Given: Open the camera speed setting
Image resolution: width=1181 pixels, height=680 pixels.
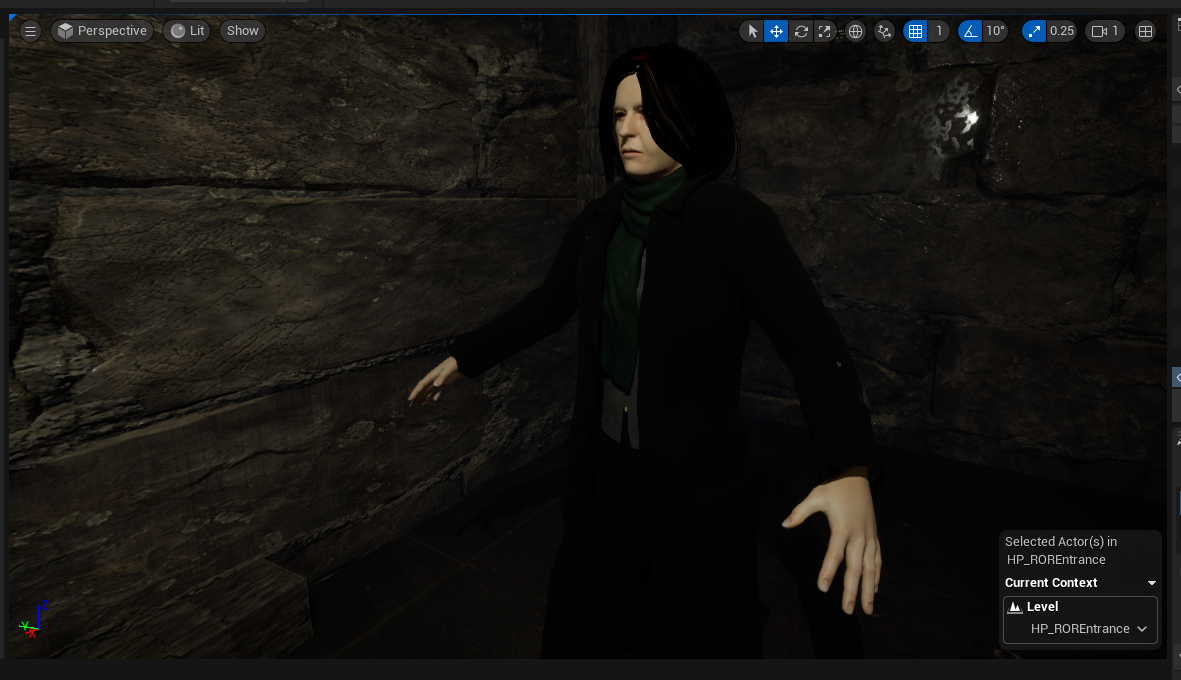Looking at the screenshot, I should pyautogui.click(x=1105, y=31).
